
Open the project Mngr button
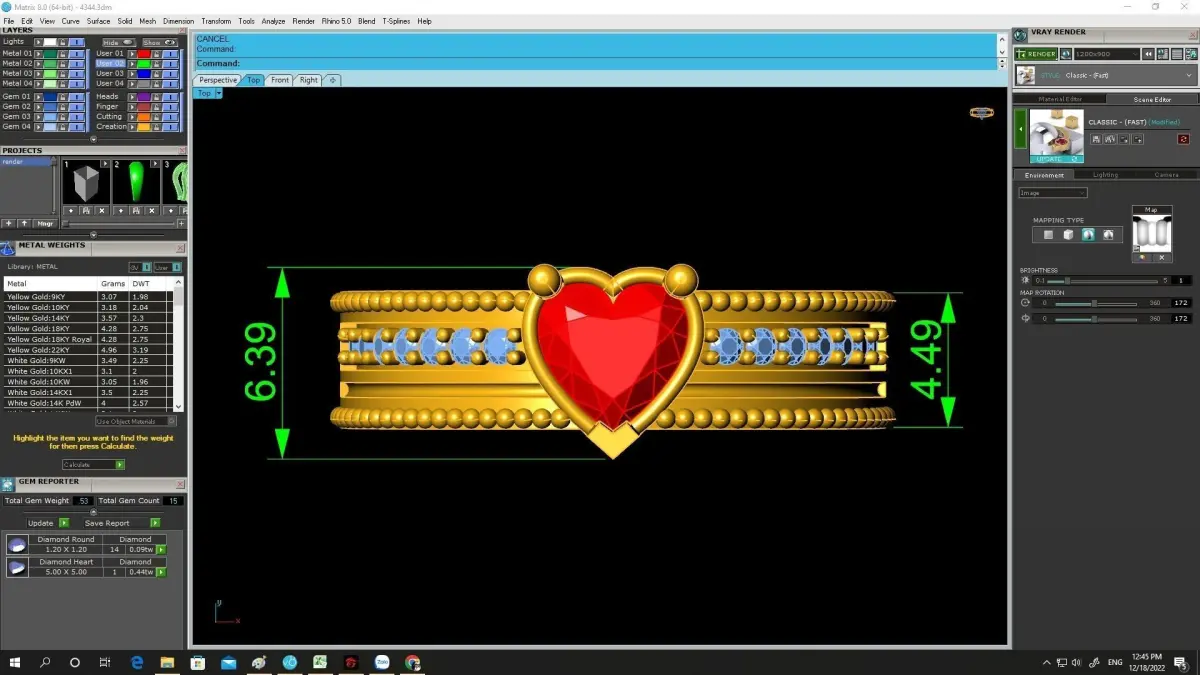(45, 224)
